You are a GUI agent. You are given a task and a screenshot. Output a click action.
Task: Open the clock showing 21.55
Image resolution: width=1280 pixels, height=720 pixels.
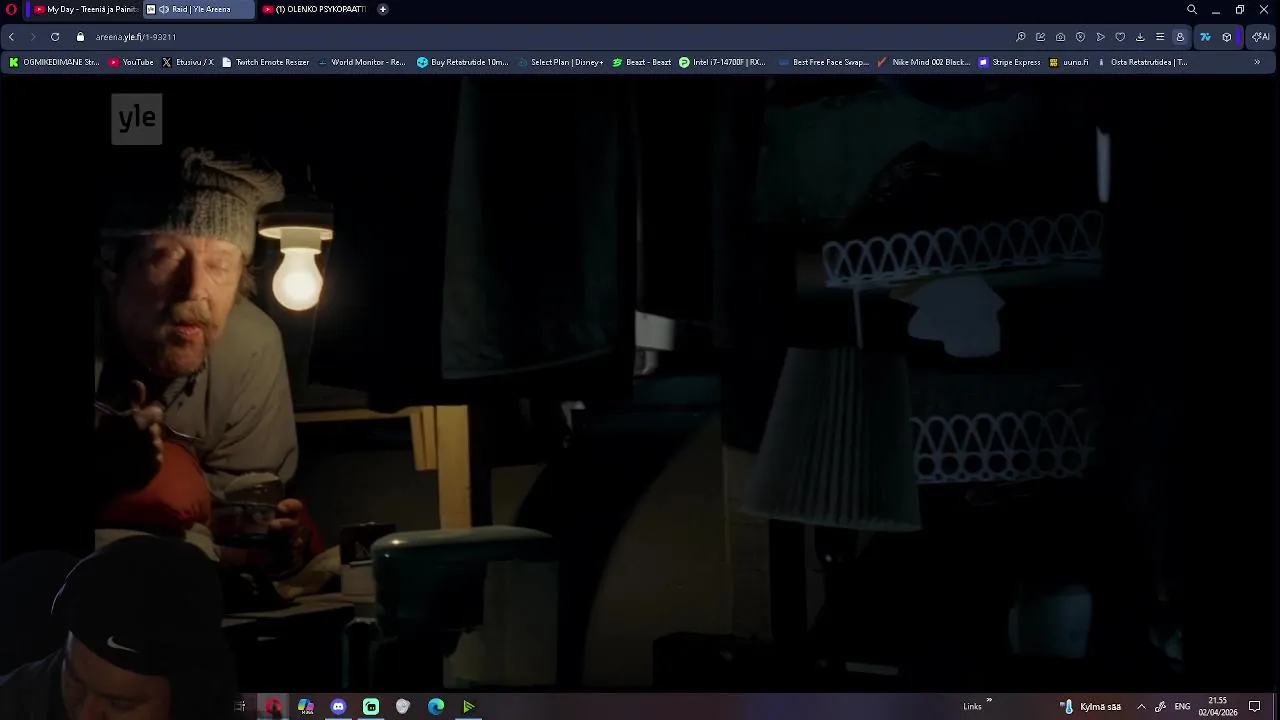[1218, 706]
